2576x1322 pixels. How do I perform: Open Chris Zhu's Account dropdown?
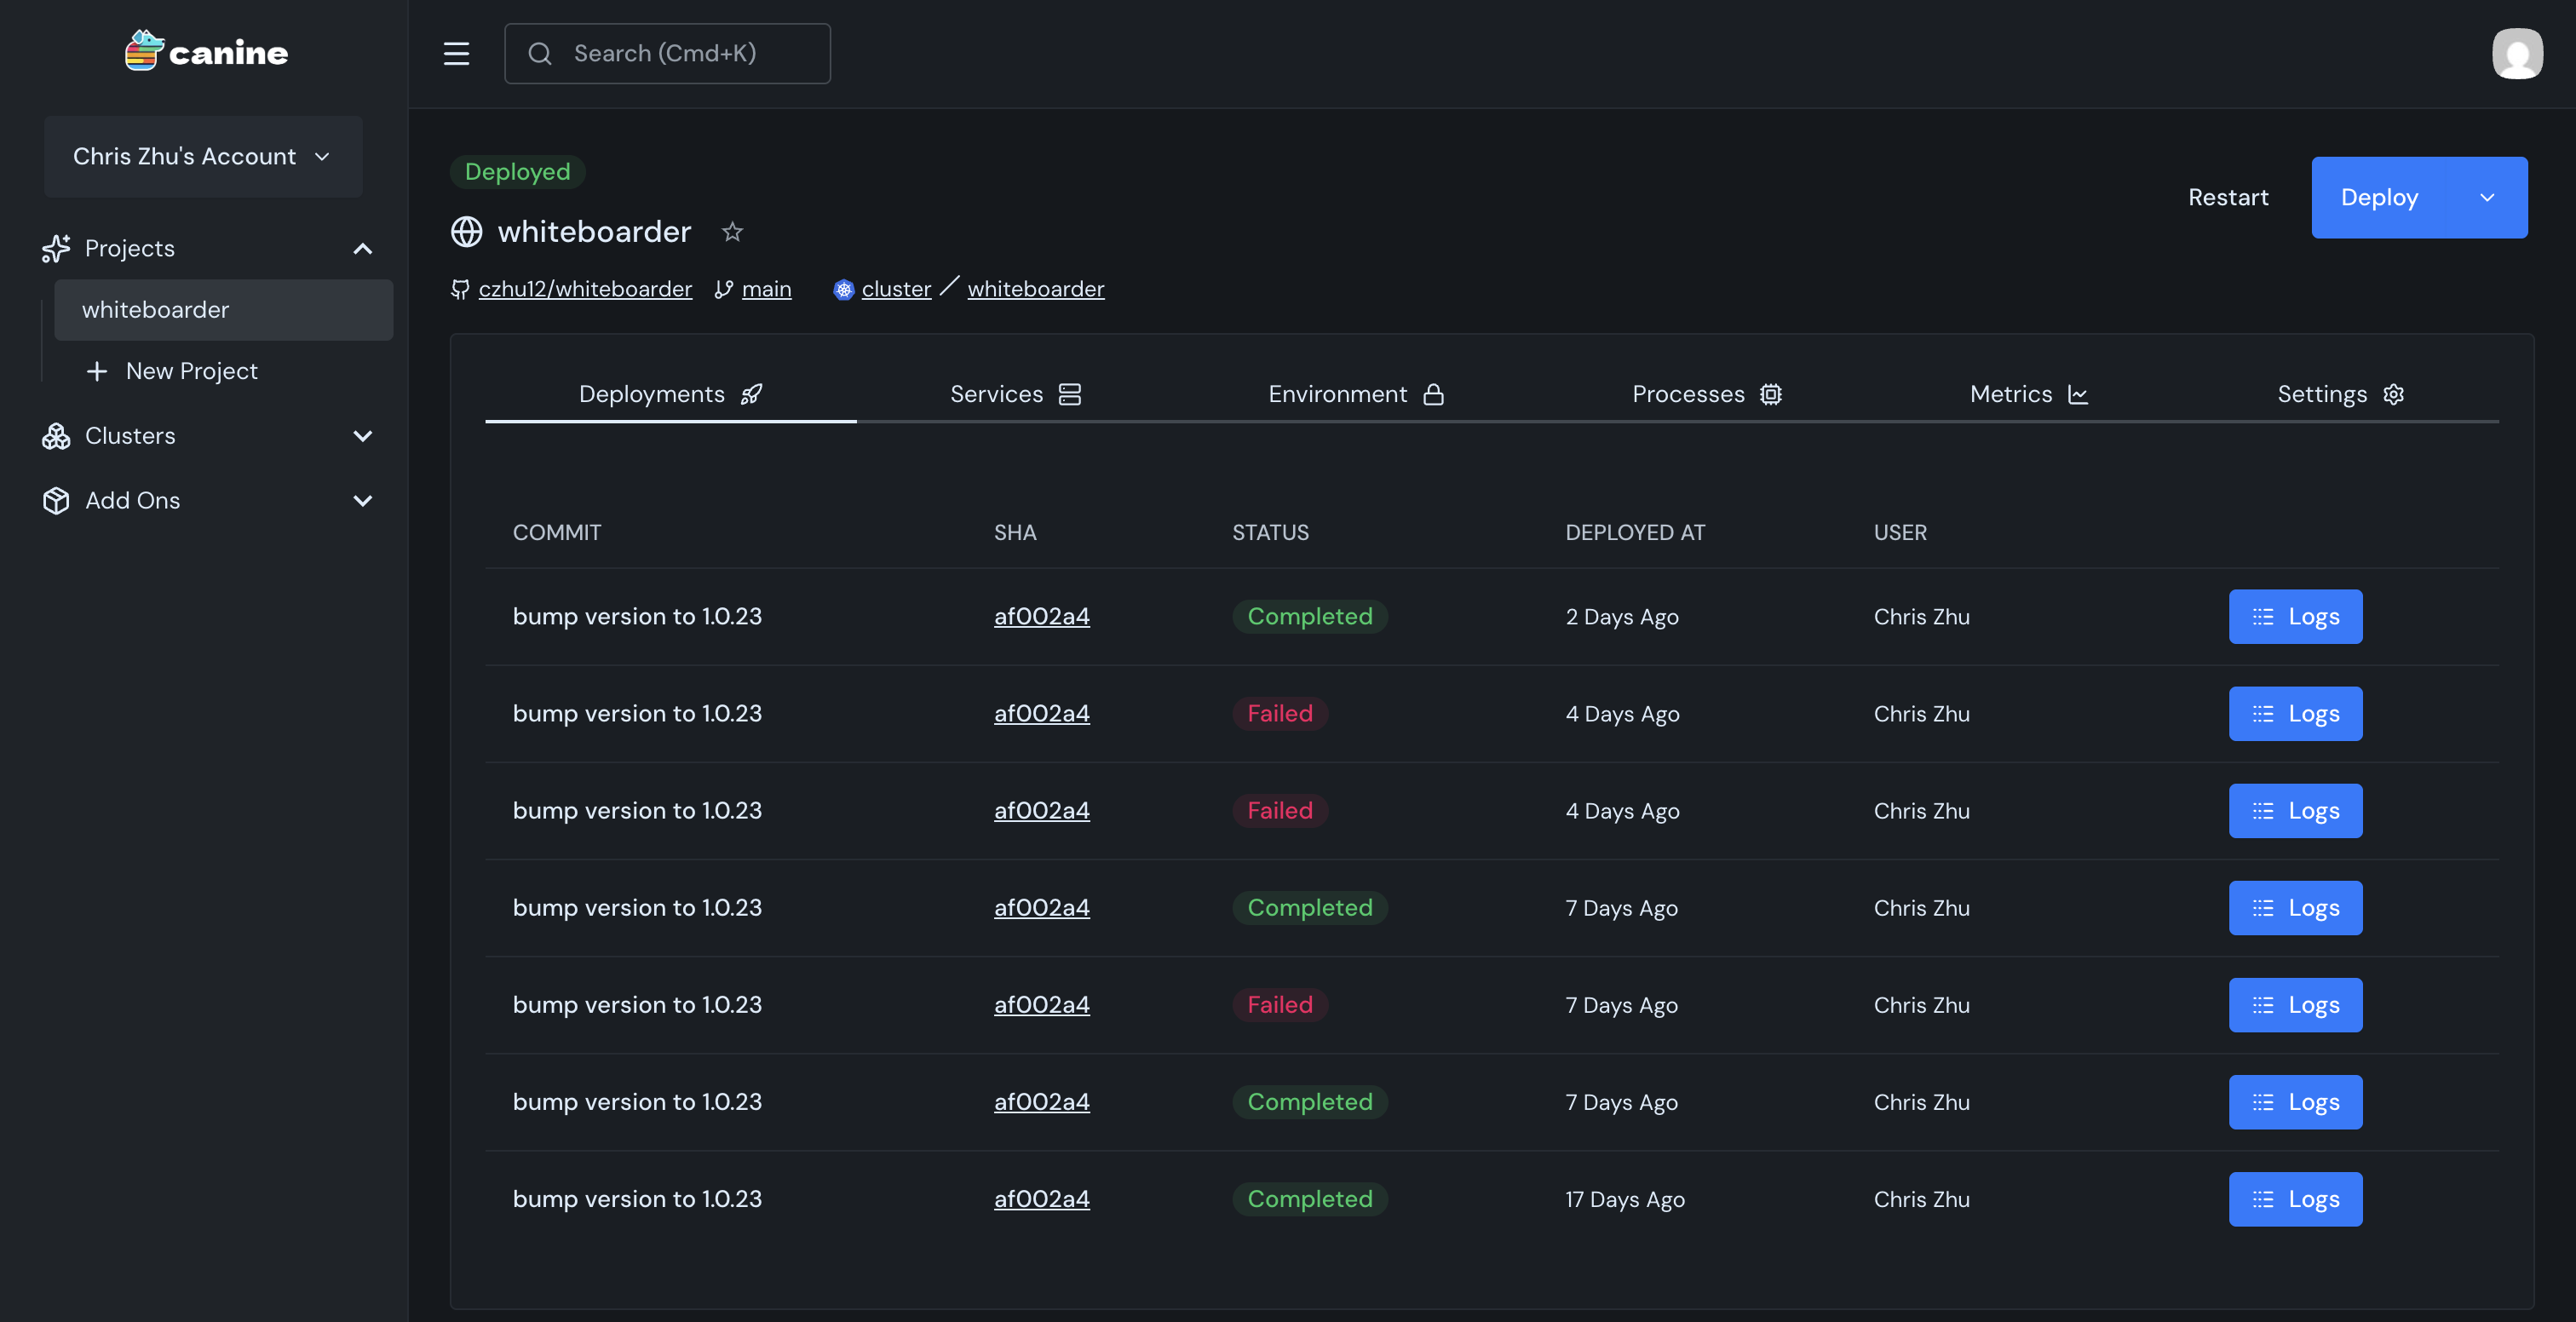pos(203,157)
